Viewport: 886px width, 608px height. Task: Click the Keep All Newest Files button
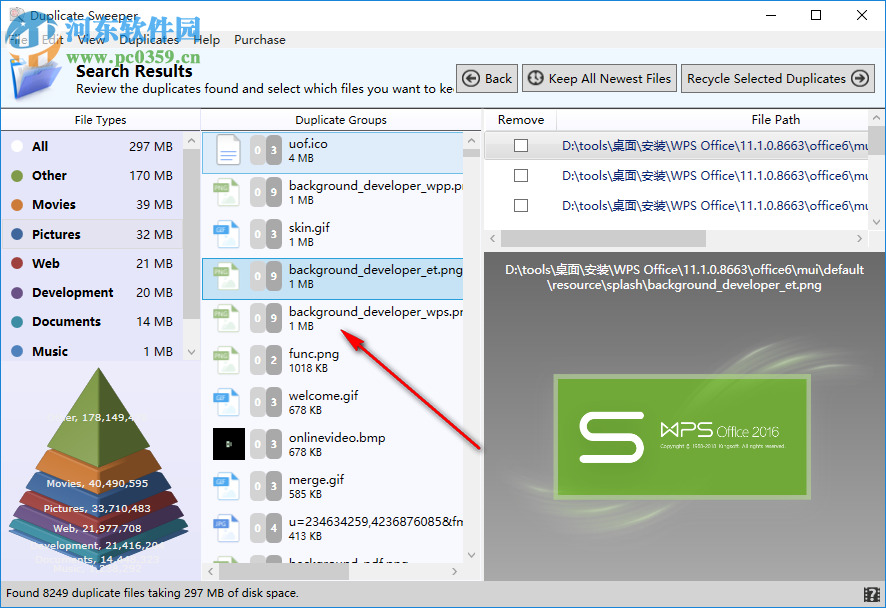coord(598,78)
